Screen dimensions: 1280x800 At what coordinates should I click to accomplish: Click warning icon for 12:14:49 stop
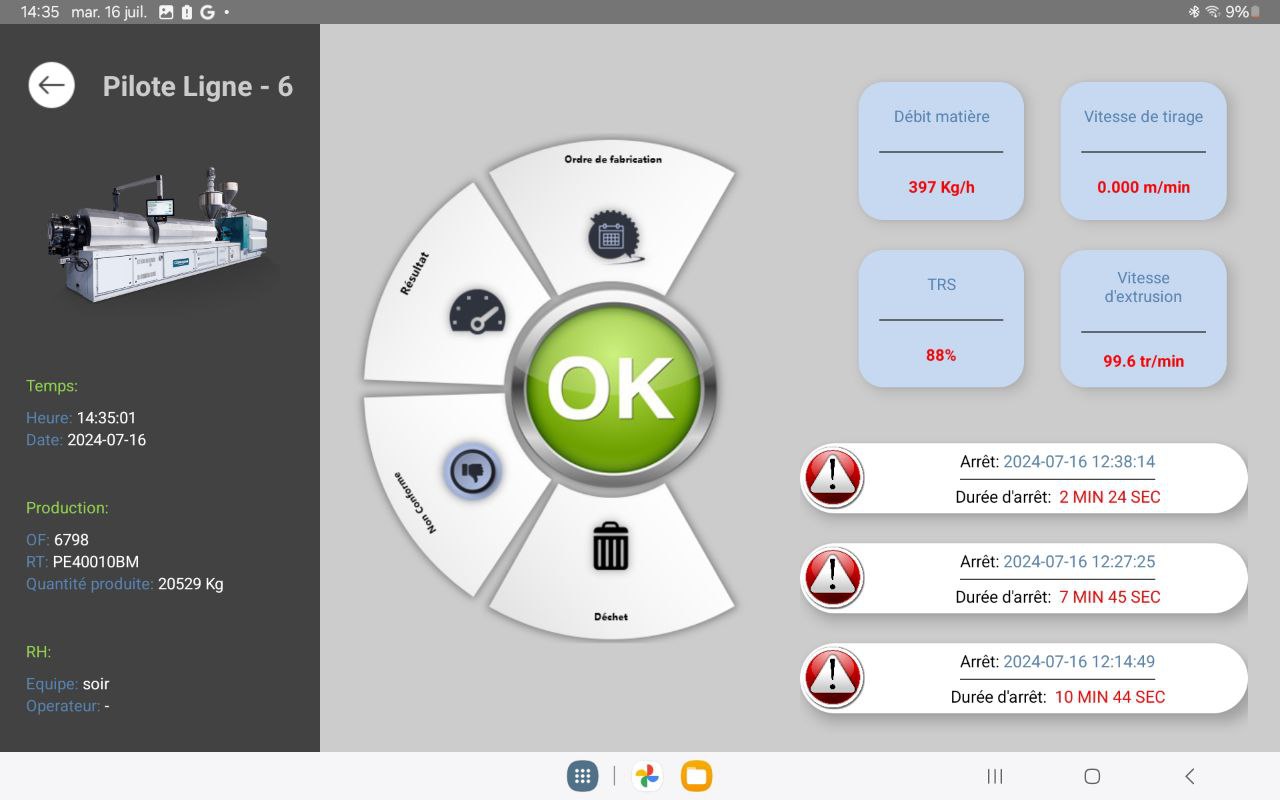click(x=832, y=678)
